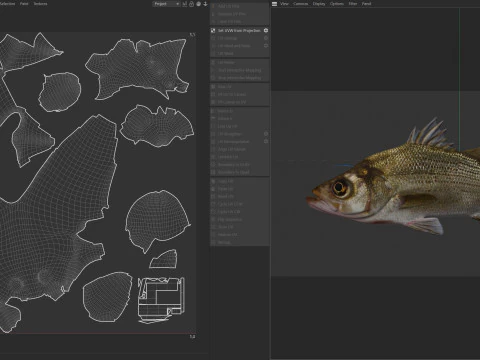Run the Set UVW from Projection command
480x360 pixels.
[x=239, y=30]
